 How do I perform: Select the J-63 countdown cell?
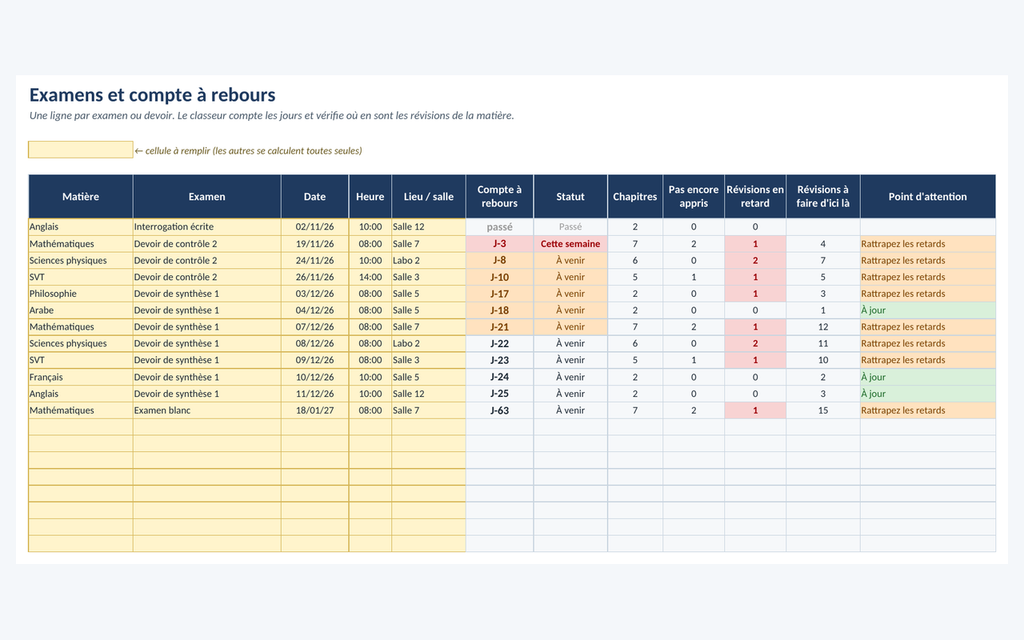point(500,410)
